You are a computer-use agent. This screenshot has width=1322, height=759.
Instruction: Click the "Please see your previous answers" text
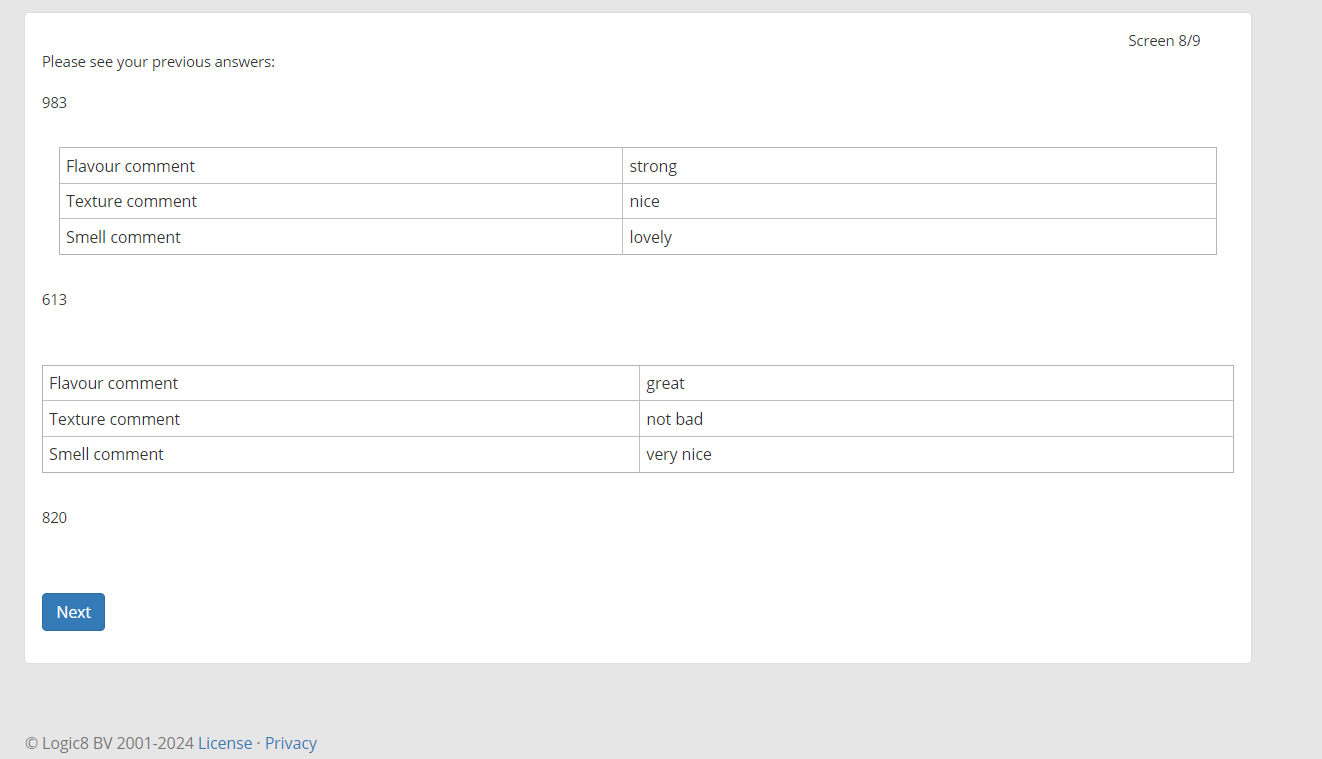(x=158, y=62)
